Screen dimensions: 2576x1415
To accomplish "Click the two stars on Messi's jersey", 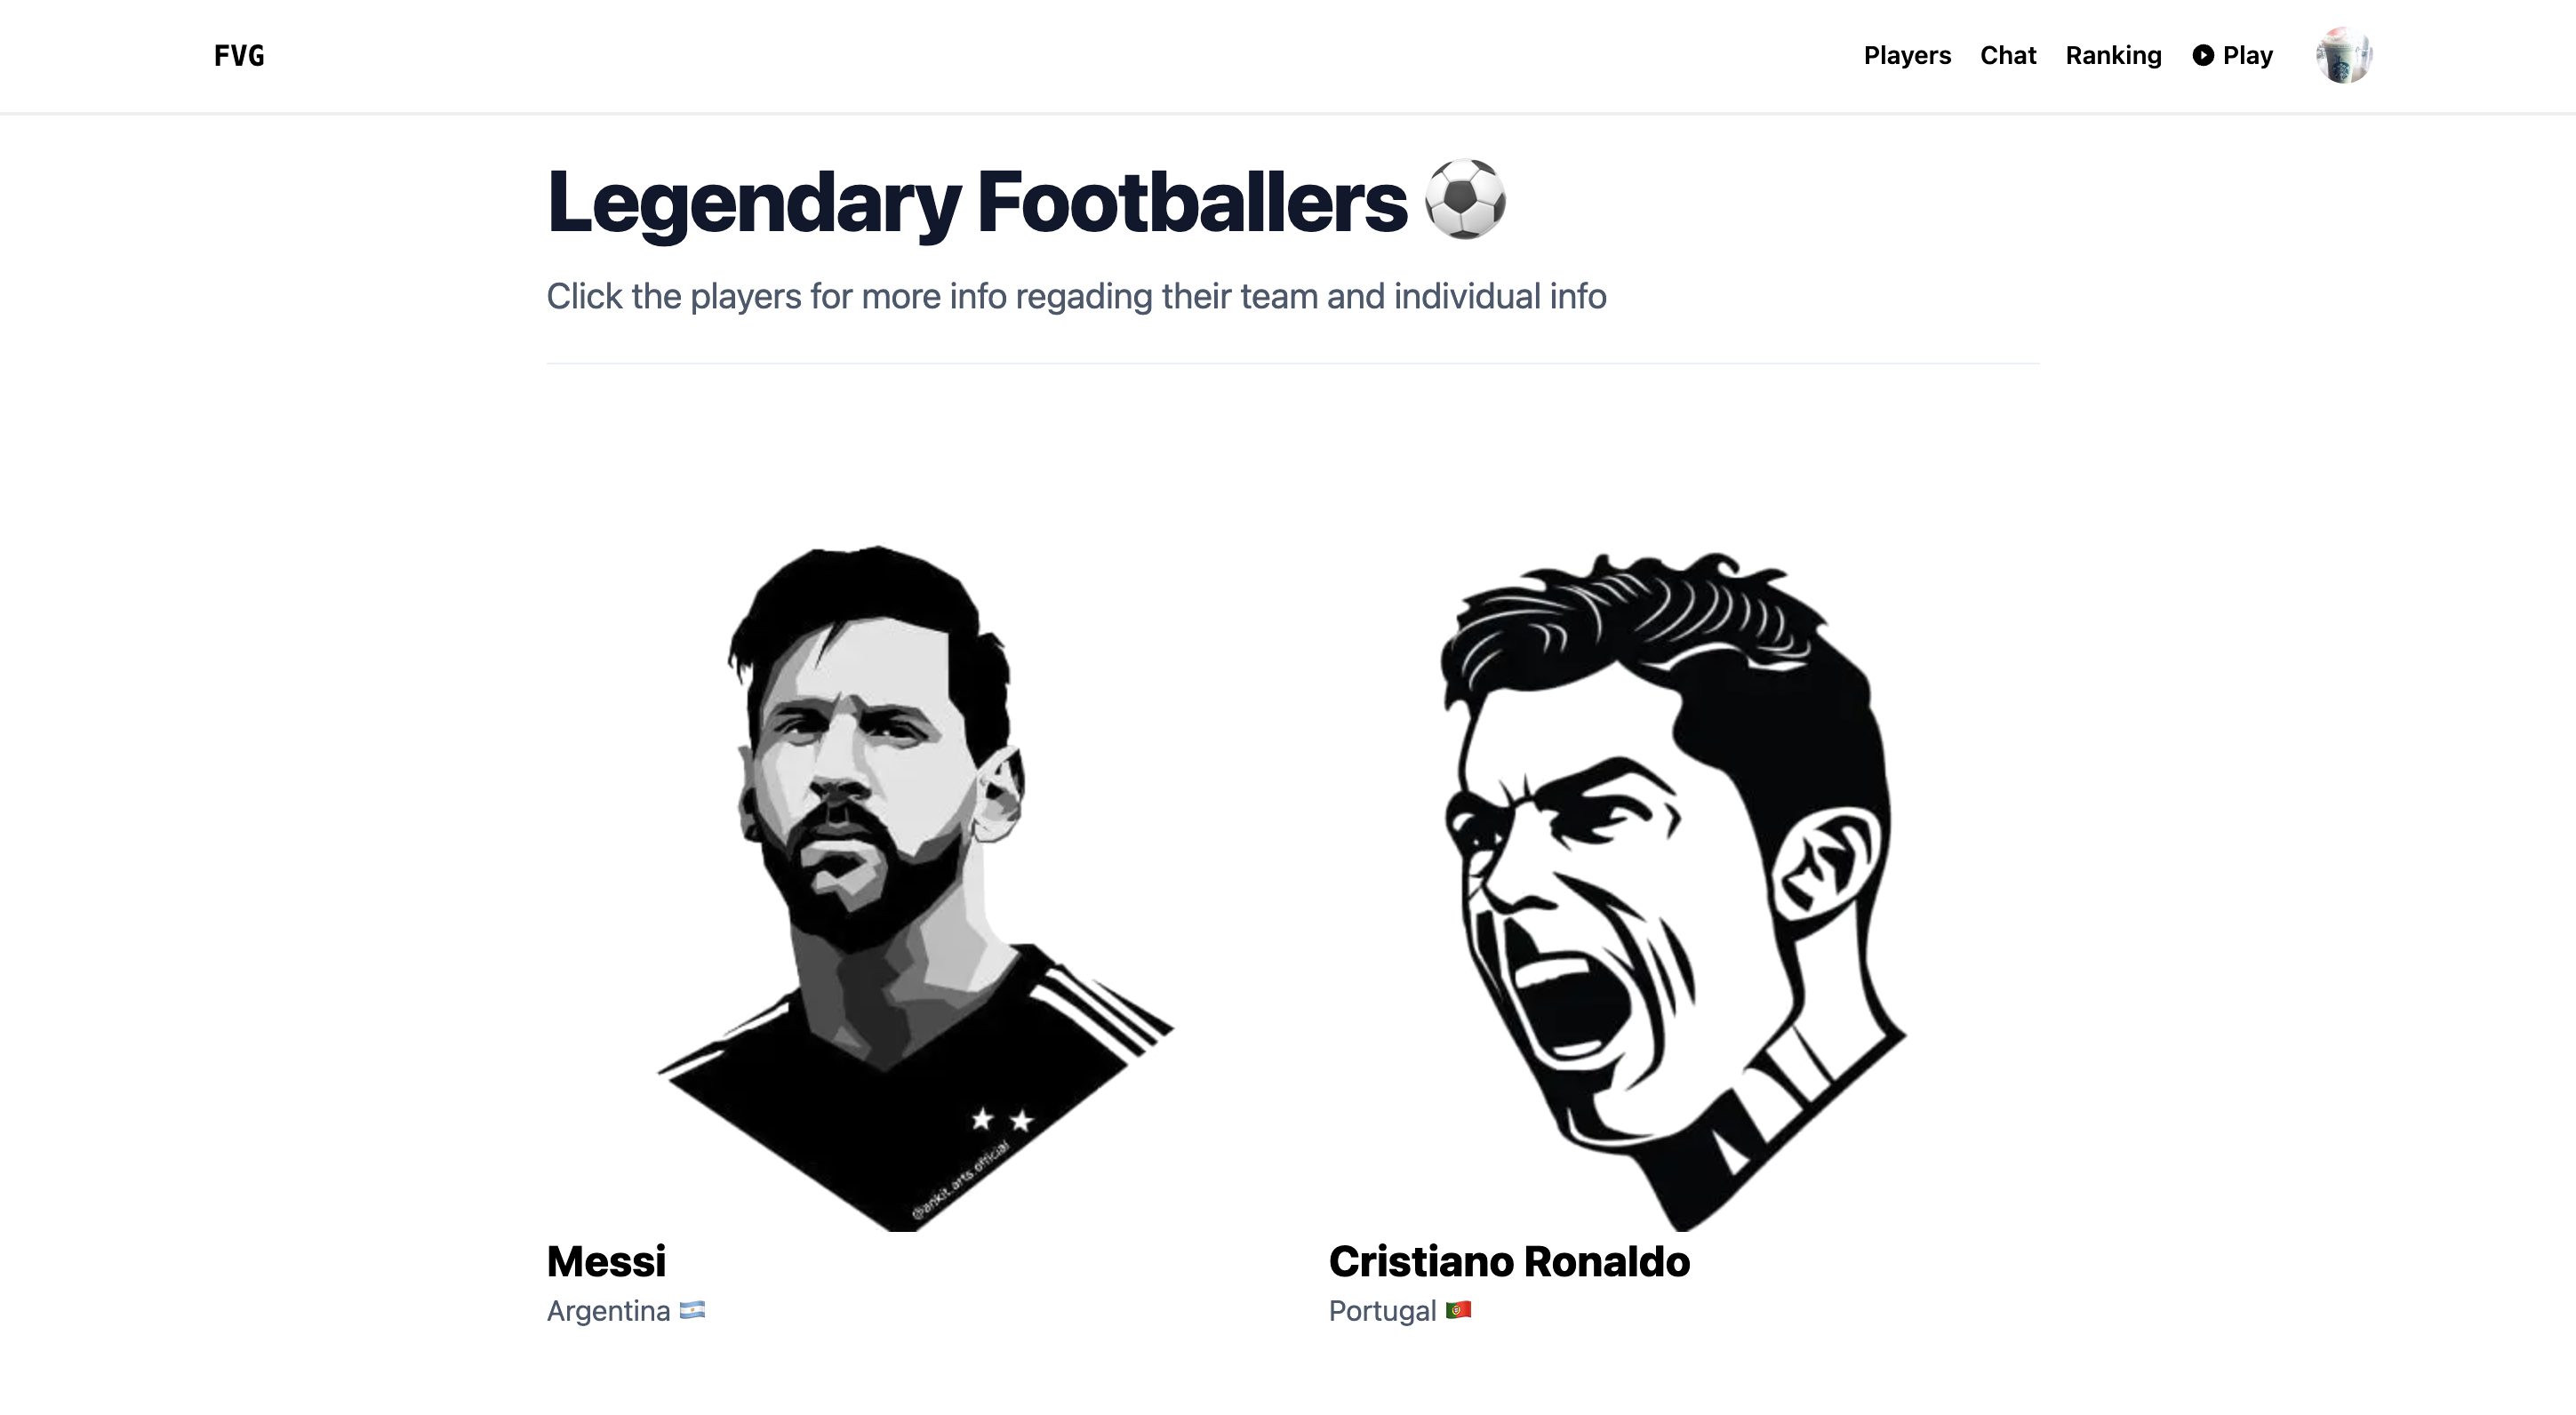I will [1001, 1119].
